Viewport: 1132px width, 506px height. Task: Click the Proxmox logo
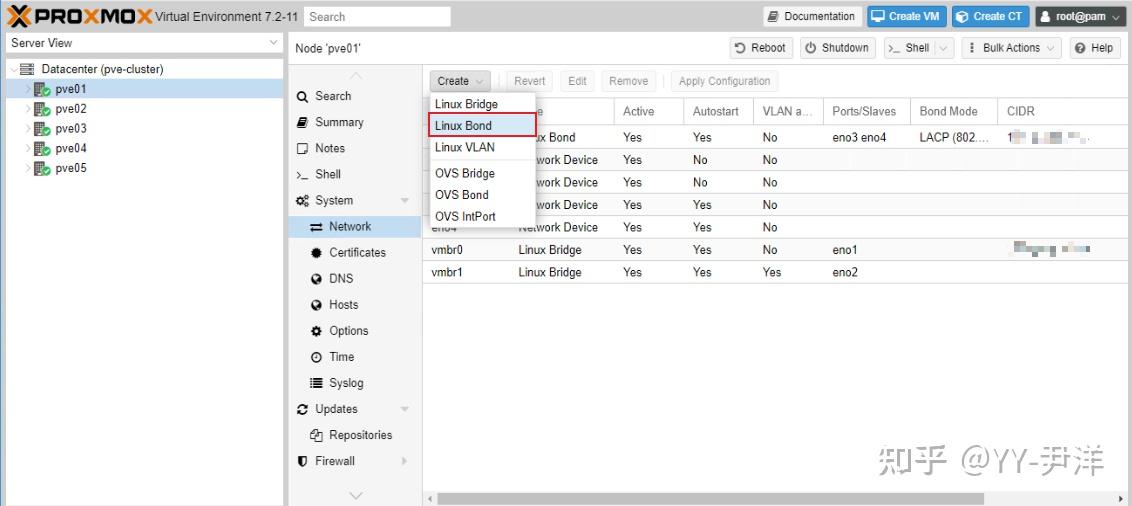click(80, 15)
